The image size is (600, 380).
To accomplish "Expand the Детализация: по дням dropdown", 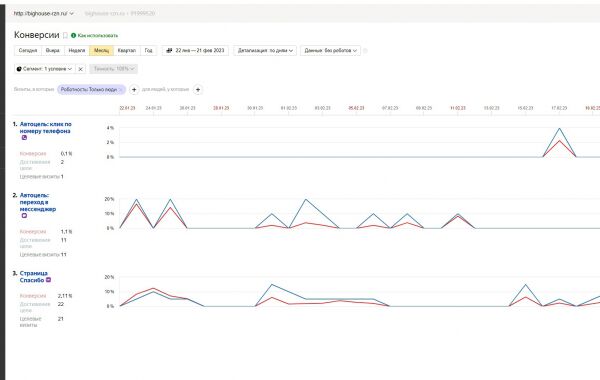I will (265, 51).
